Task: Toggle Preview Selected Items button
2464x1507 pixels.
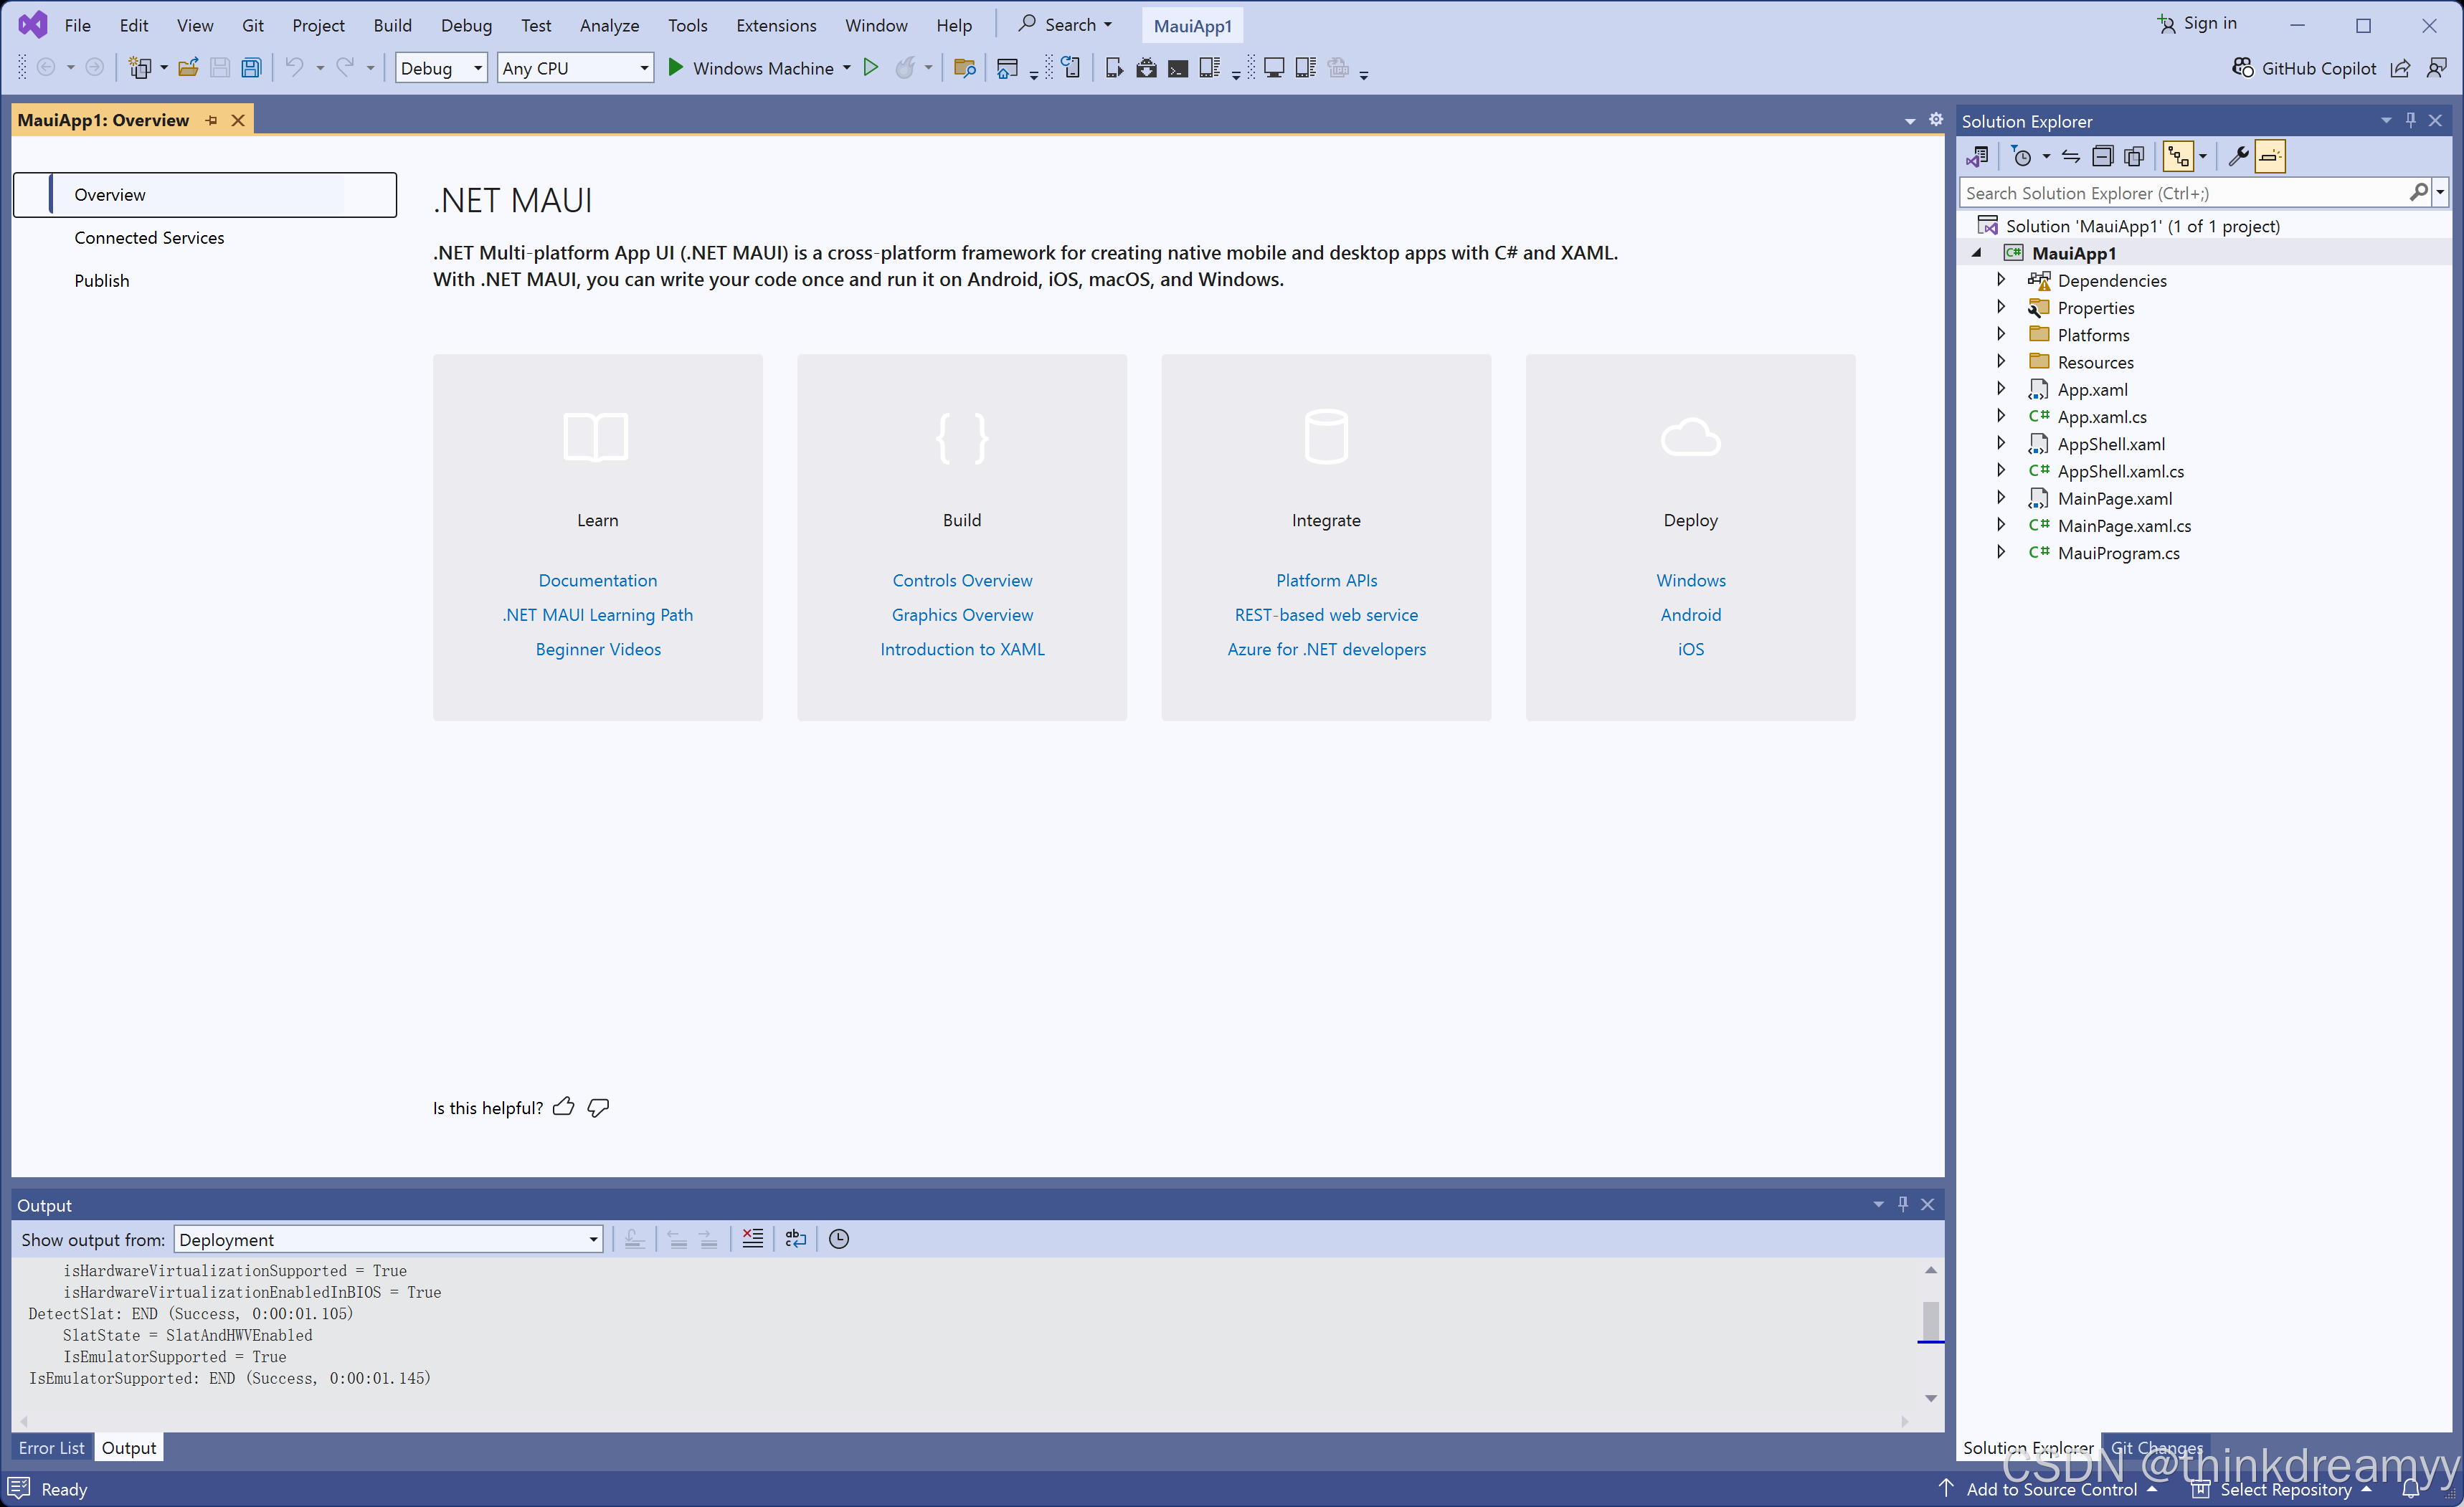Action: pos(2270,156)
